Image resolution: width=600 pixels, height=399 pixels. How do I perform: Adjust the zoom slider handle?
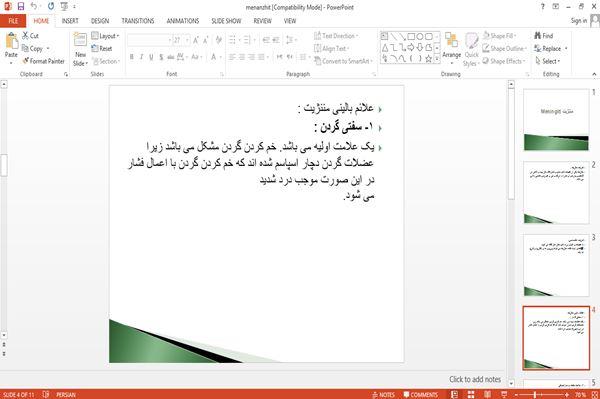[535, 394]
